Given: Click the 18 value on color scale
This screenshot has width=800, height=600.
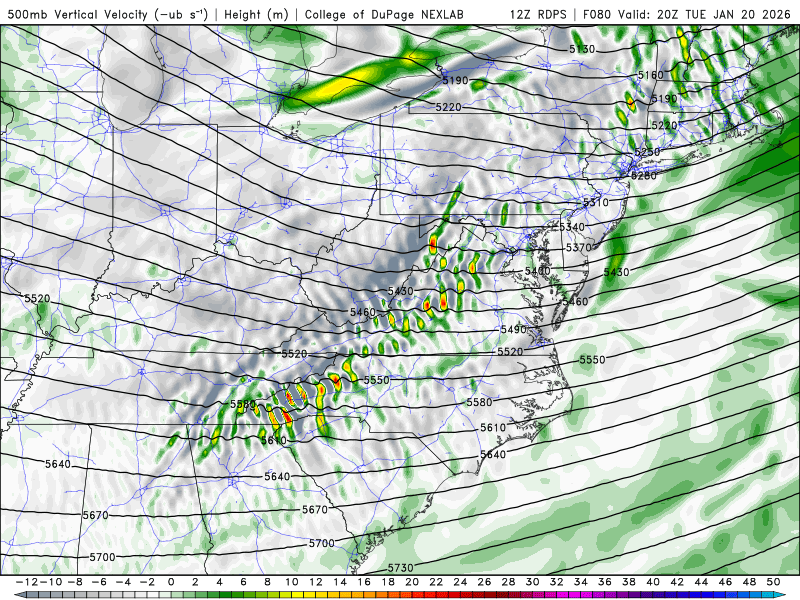Looking at the screenshot, I should click(x=388, y=582).
